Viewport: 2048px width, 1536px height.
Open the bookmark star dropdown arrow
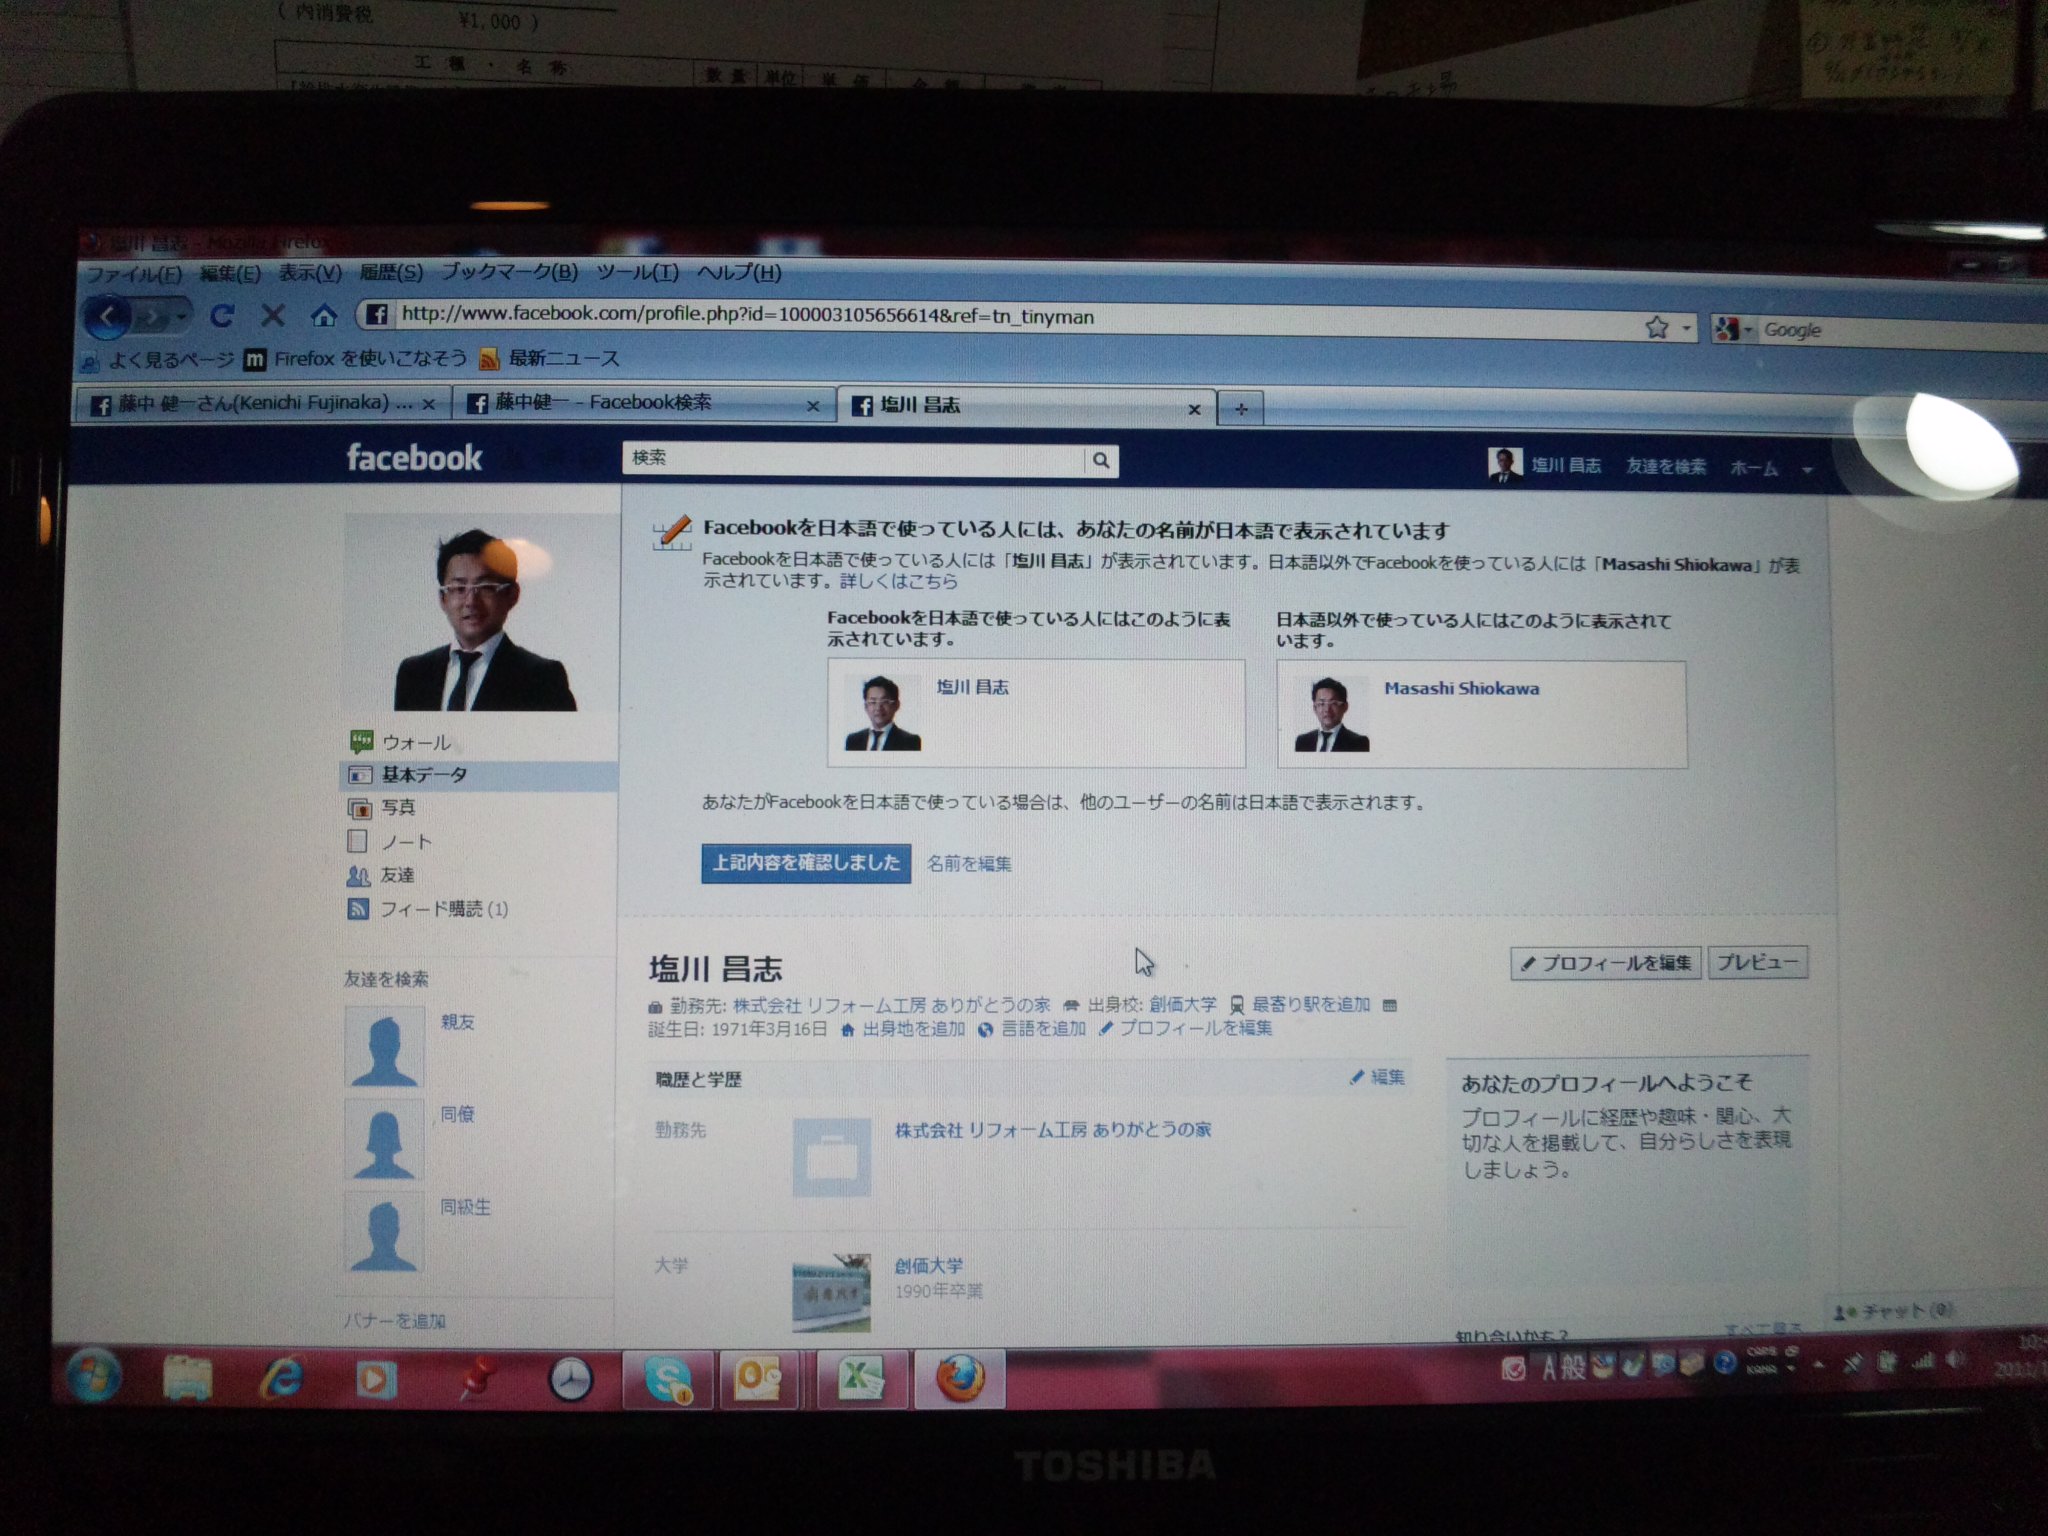click(1686, 328)
